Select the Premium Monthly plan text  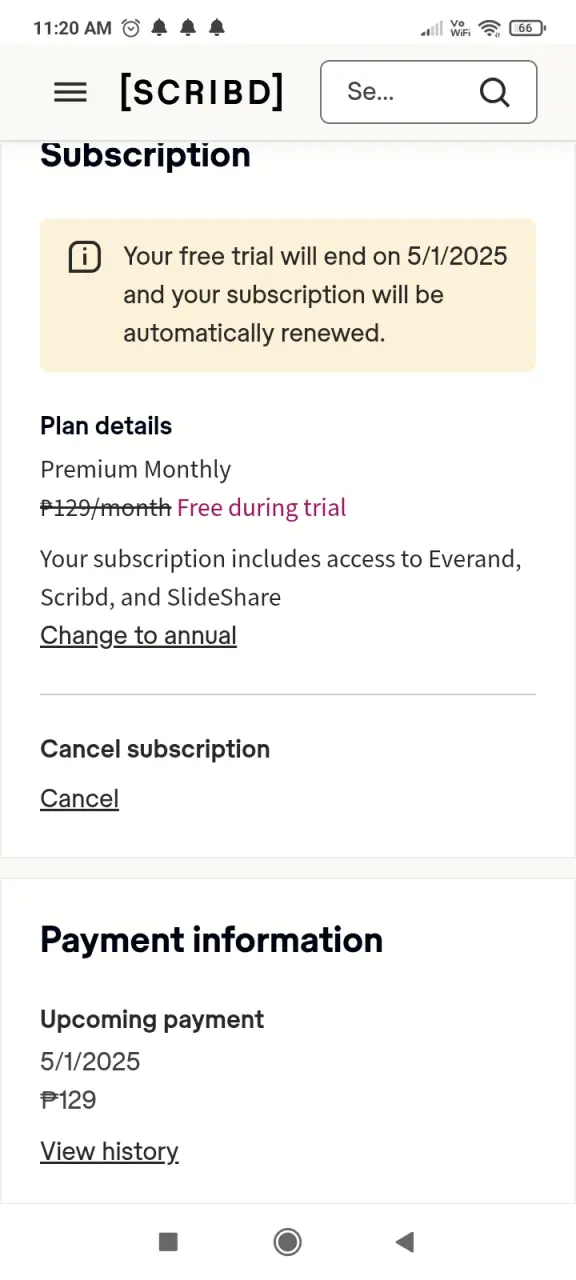pos(135,470)
